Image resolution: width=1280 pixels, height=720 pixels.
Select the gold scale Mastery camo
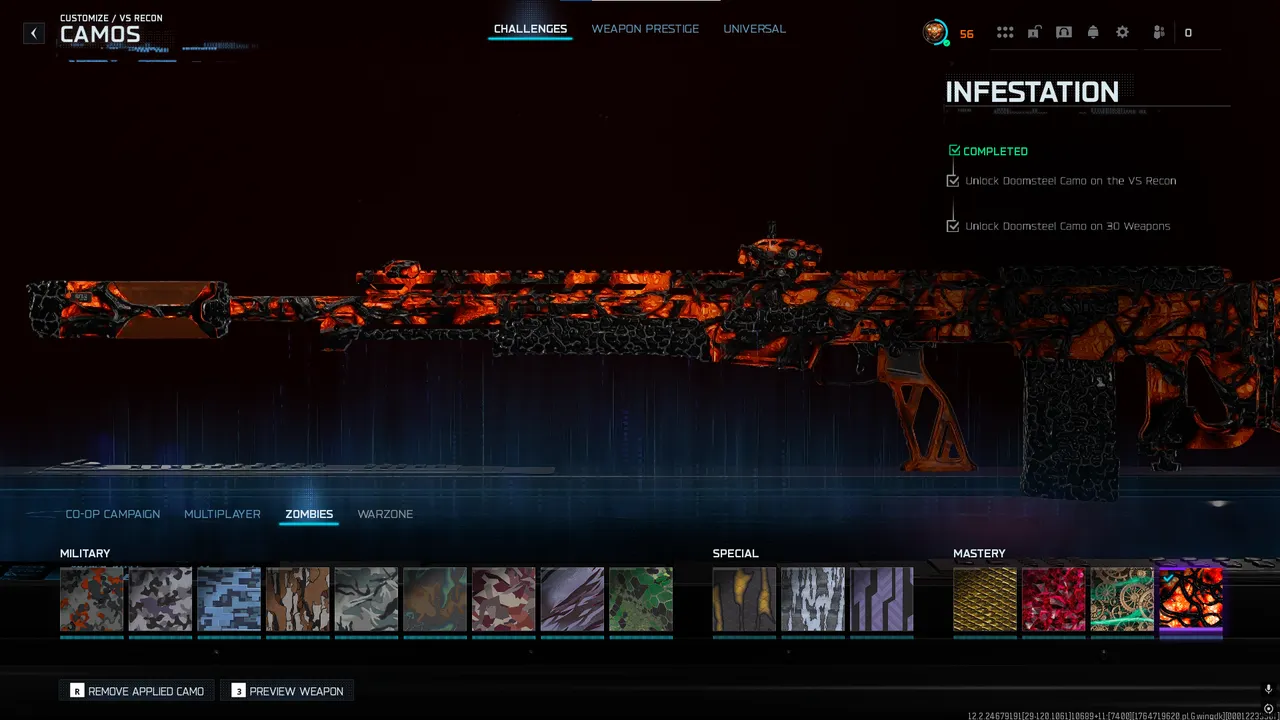tap(985, 600)
